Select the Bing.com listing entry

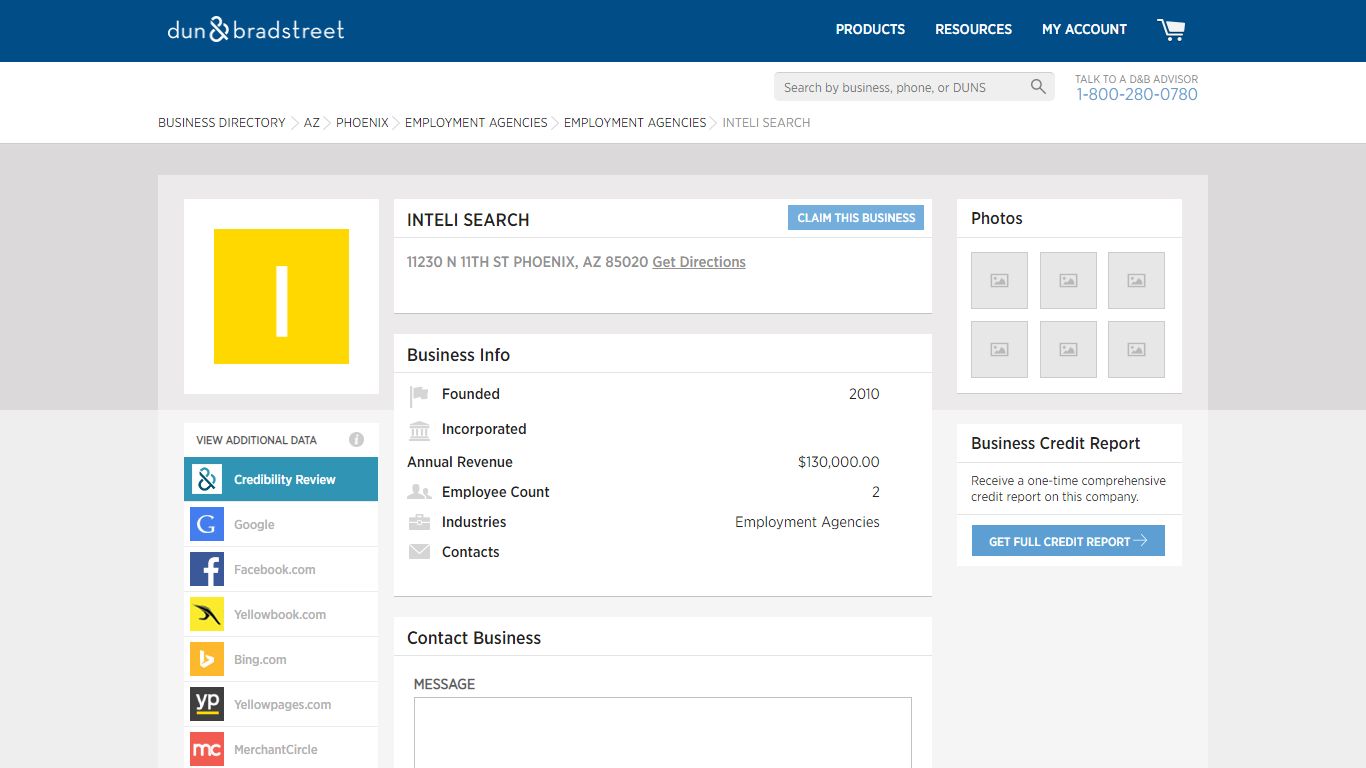click(281, 659)
